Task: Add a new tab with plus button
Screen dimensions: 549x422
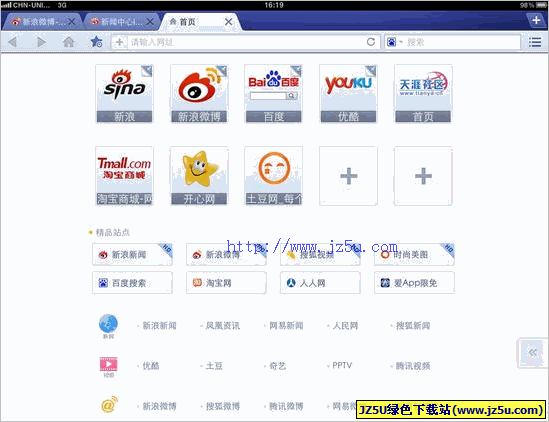Action: [x=536, y=20]
